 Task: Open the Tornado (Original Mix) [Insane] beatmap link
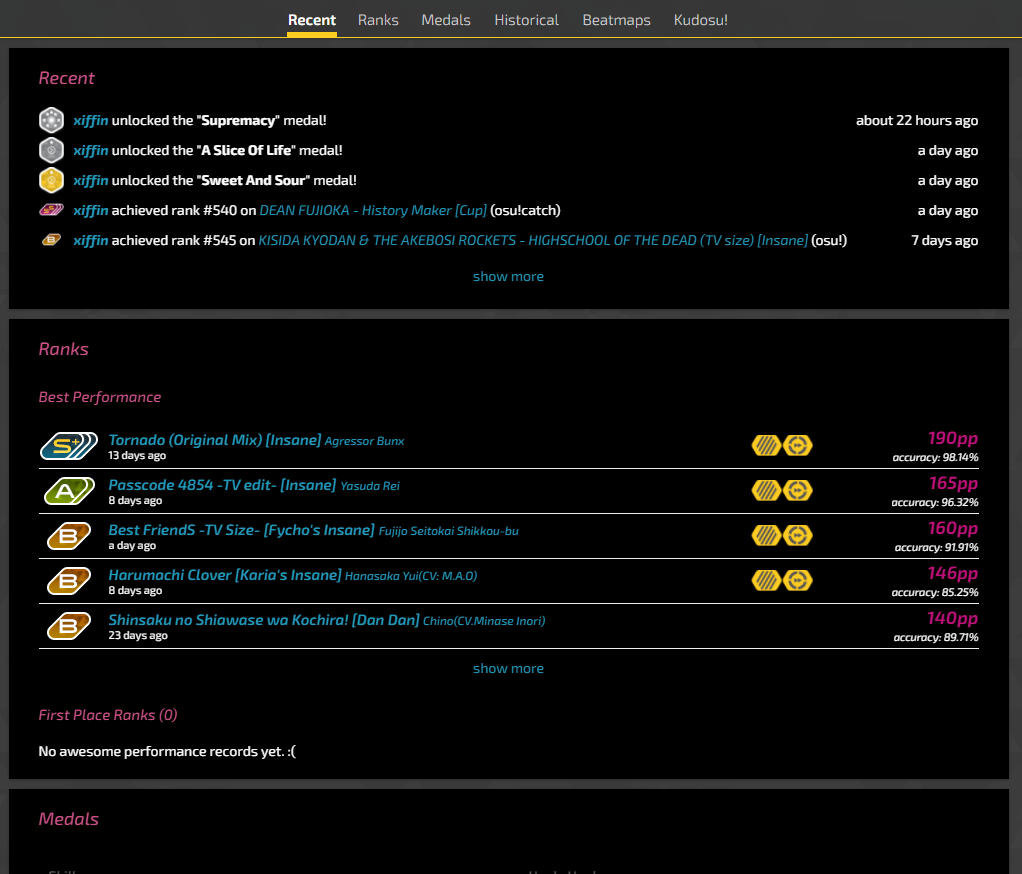click(x=214, y=440)
